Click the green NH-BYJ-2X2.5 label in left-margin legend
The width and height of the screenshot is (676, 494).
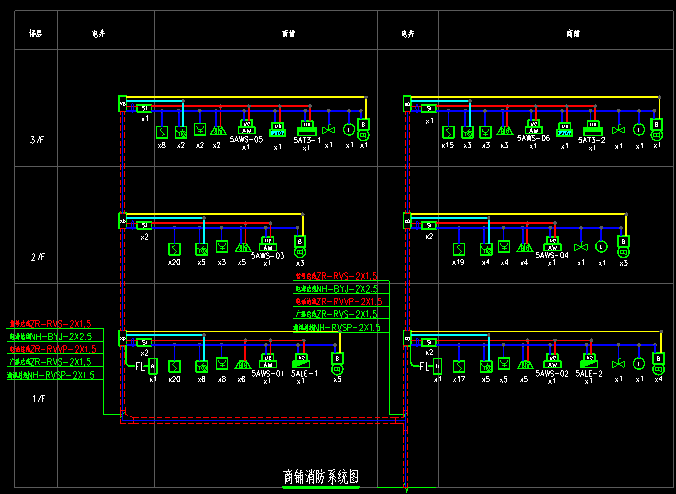click(50, 336)
